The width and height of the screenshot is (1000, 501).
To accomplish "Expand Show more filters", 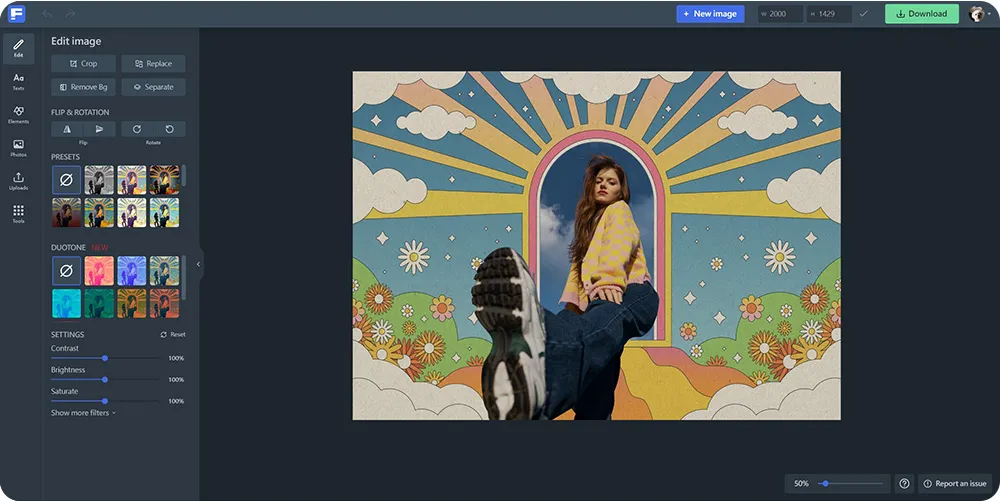I will coord(84,413).
